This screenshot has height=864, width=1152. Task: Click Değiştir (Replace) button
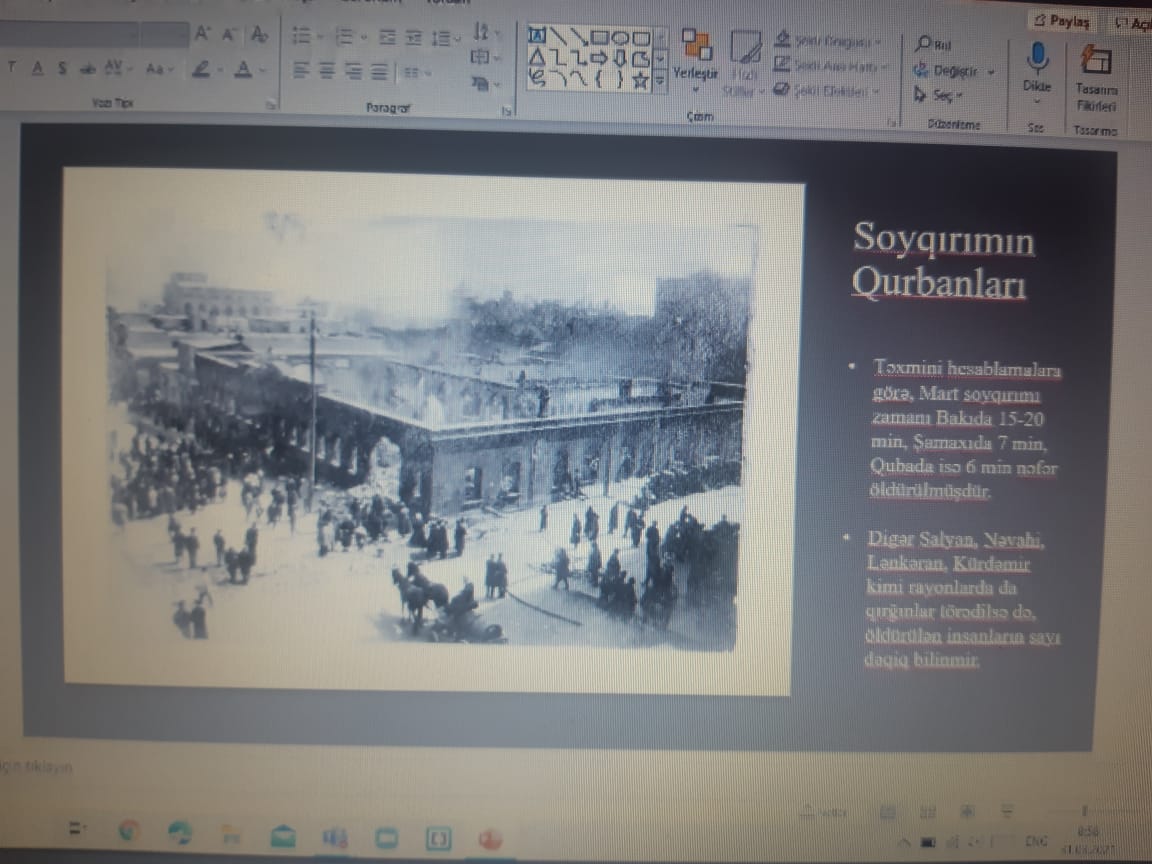(954, 71)
